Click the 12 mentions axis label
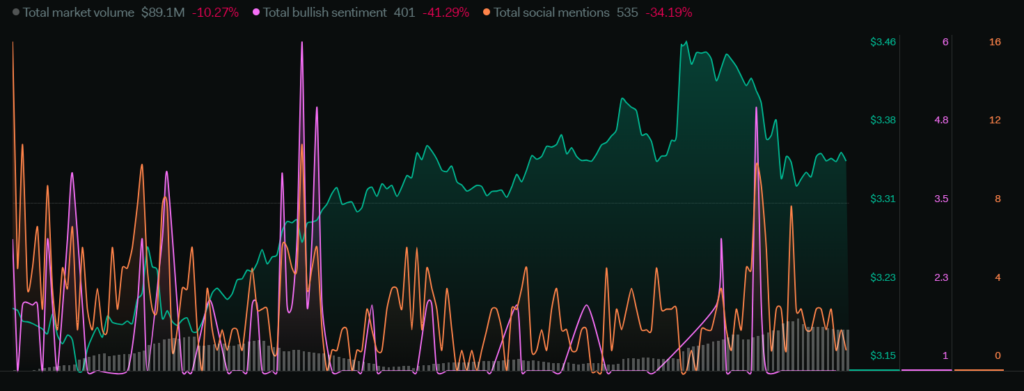The image size is (1024, 391). tap(995, 120)
